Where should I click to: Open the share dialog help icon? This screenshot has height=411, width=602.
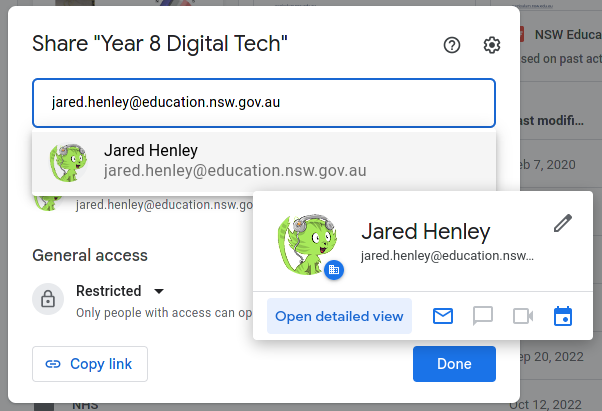pos(452,45)
